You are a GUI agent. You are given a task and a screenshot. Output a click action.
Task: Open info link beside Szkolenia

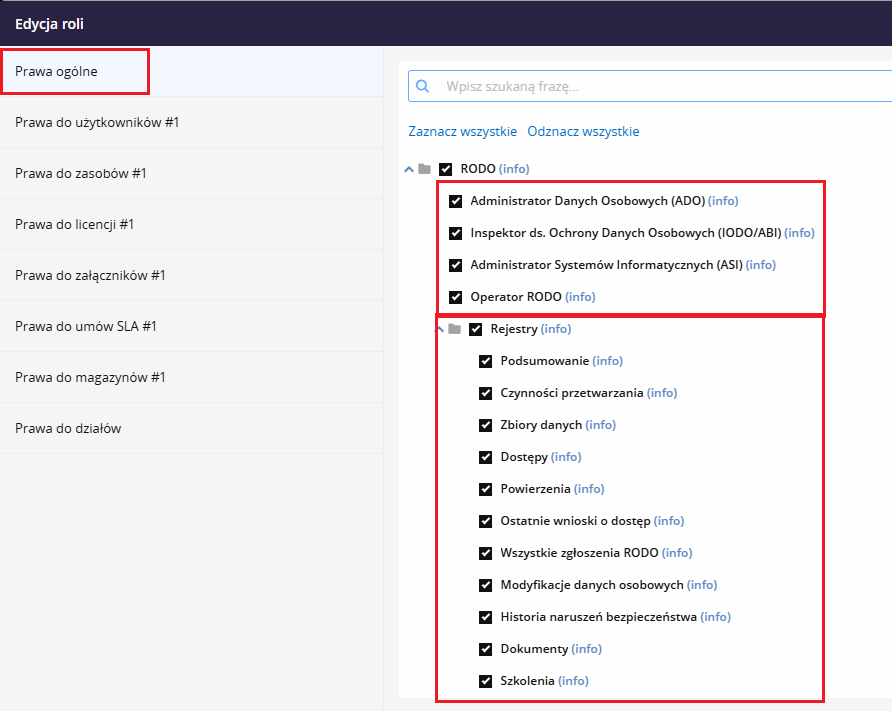pos(573,681)
